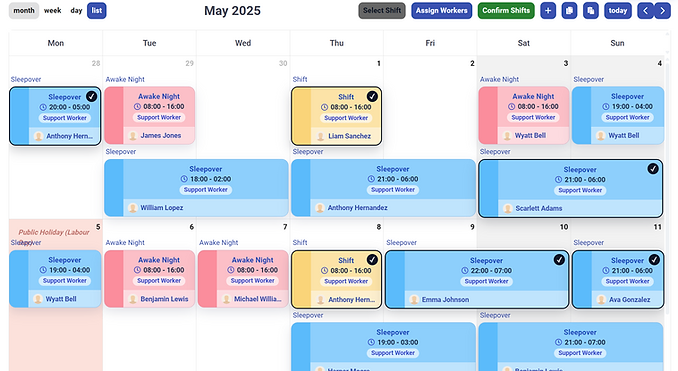Click James Jones avatar icon
678x371 pixels.
pos(133,136)
